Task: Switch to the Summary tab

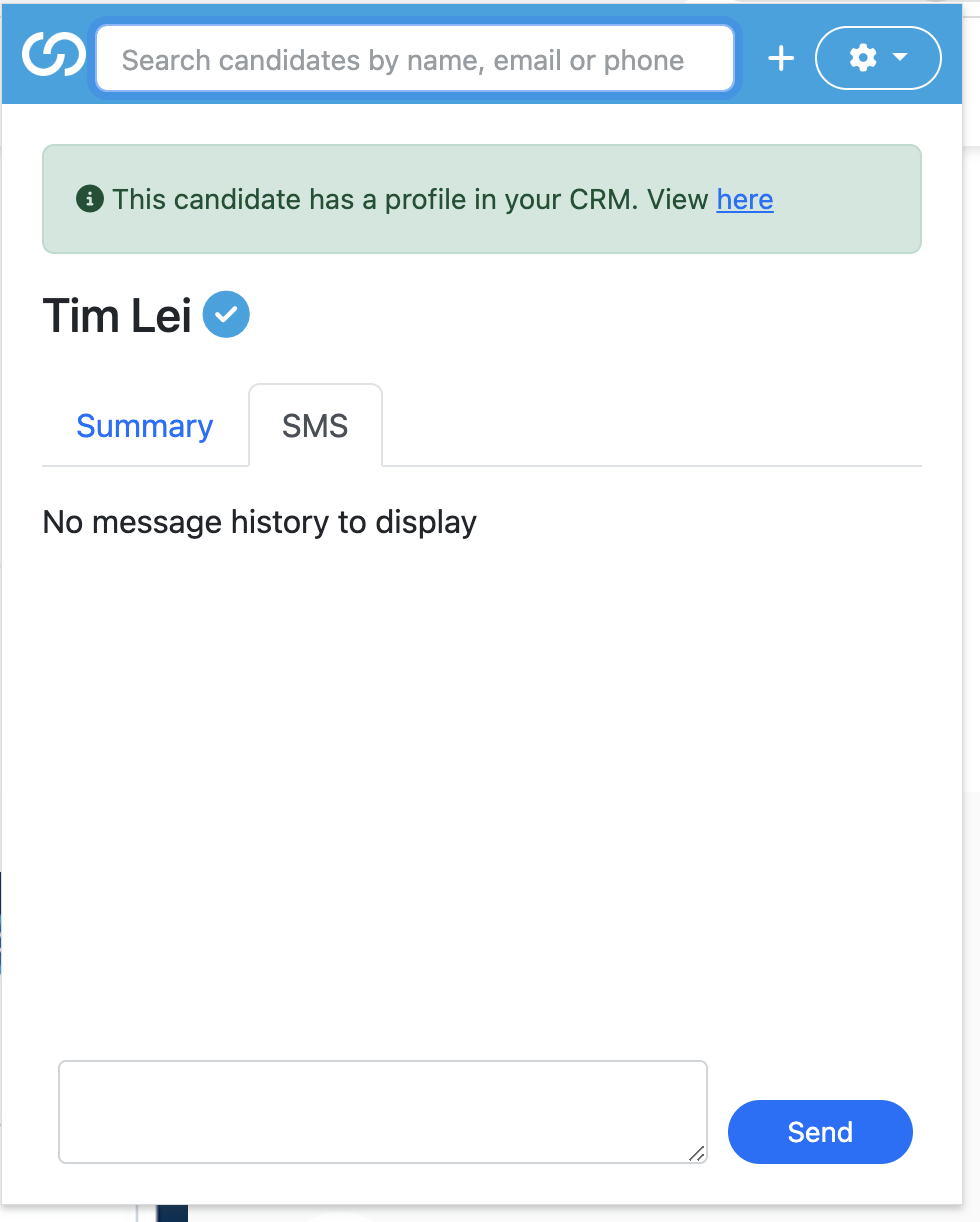Action: [x=145, y=426]
